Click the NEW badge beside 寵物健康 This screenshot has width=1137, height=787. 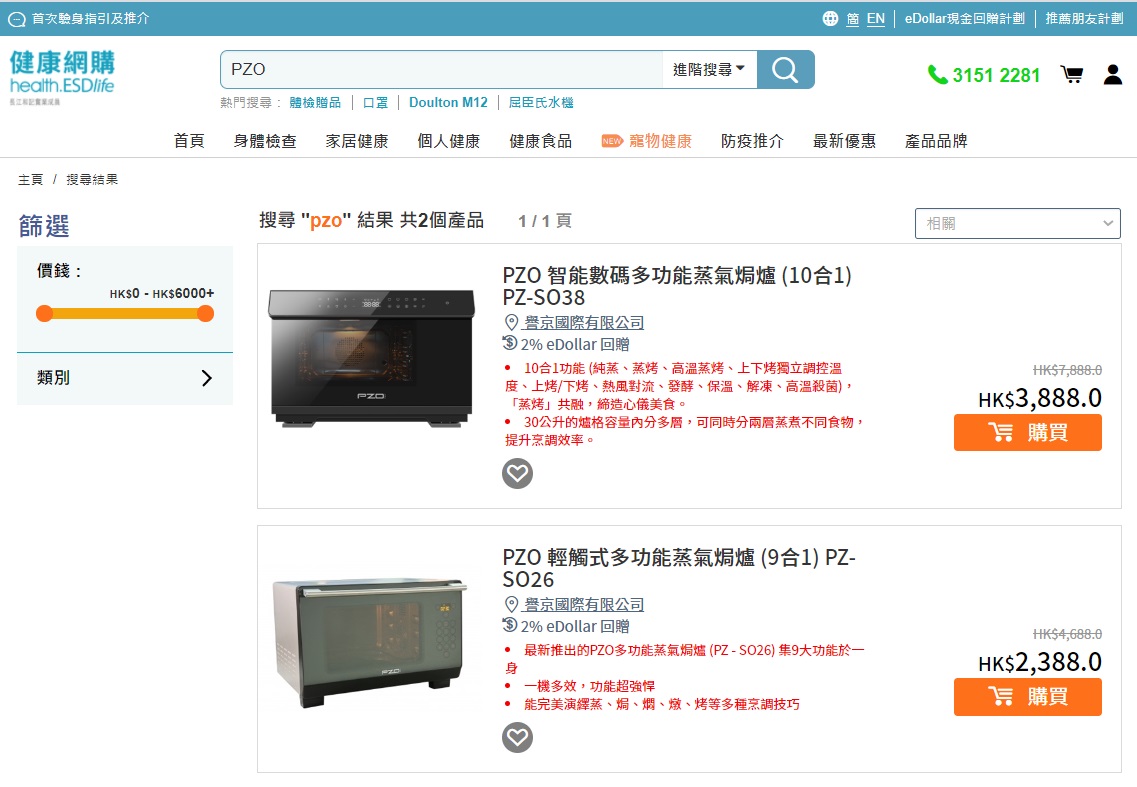[611, 141]
